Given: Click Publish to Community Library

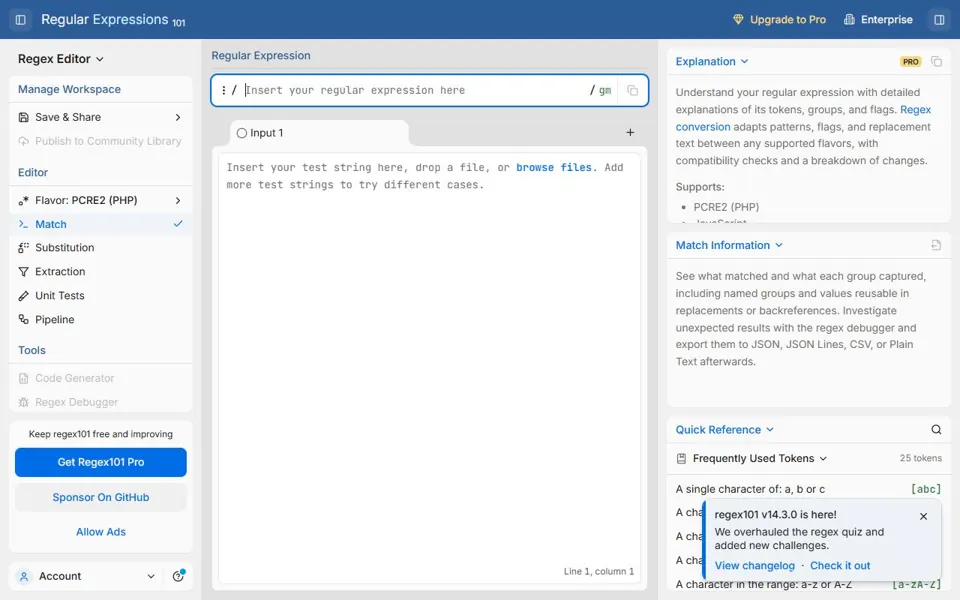Looking at the screenshot, I should (x=101, y=141).
